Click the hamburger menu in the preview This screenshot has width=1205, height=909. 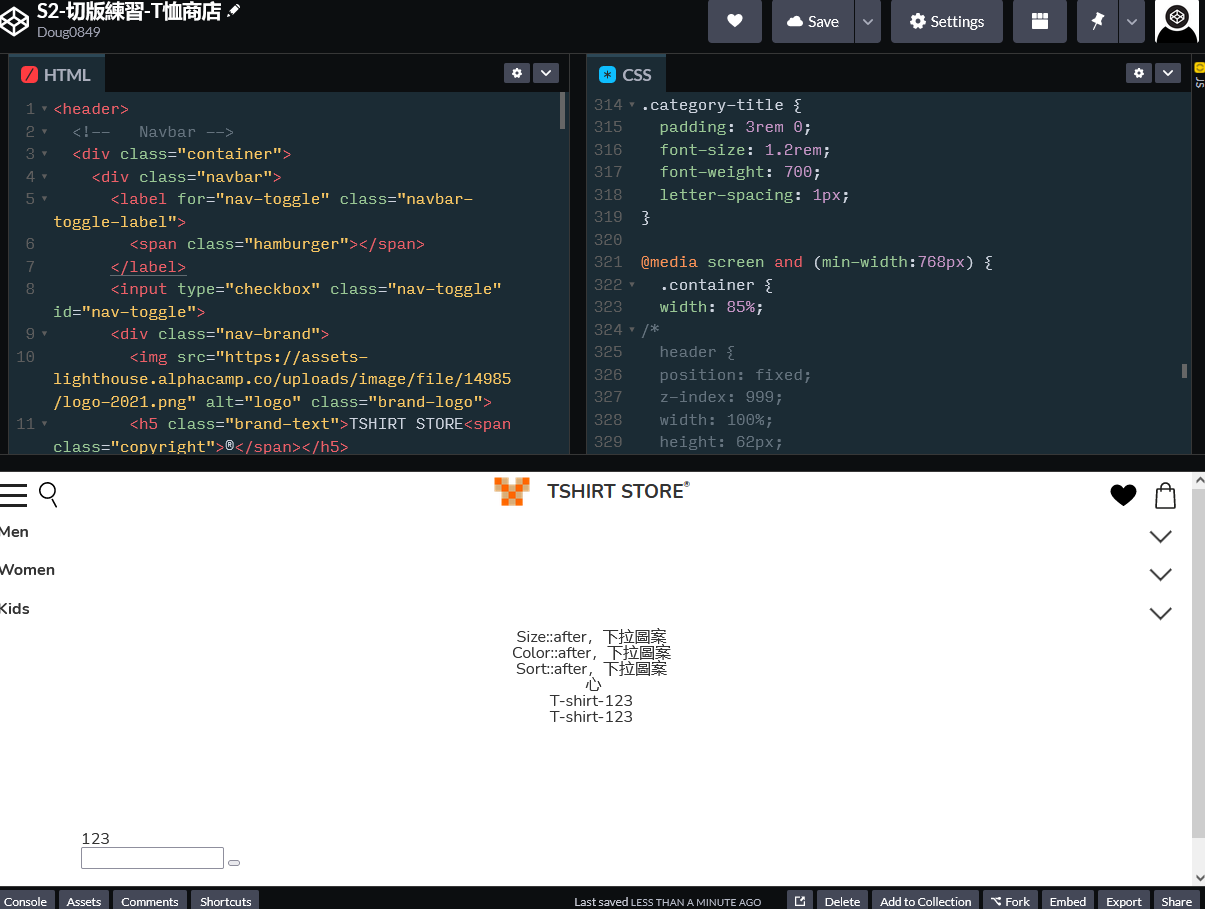coord(14,494)
